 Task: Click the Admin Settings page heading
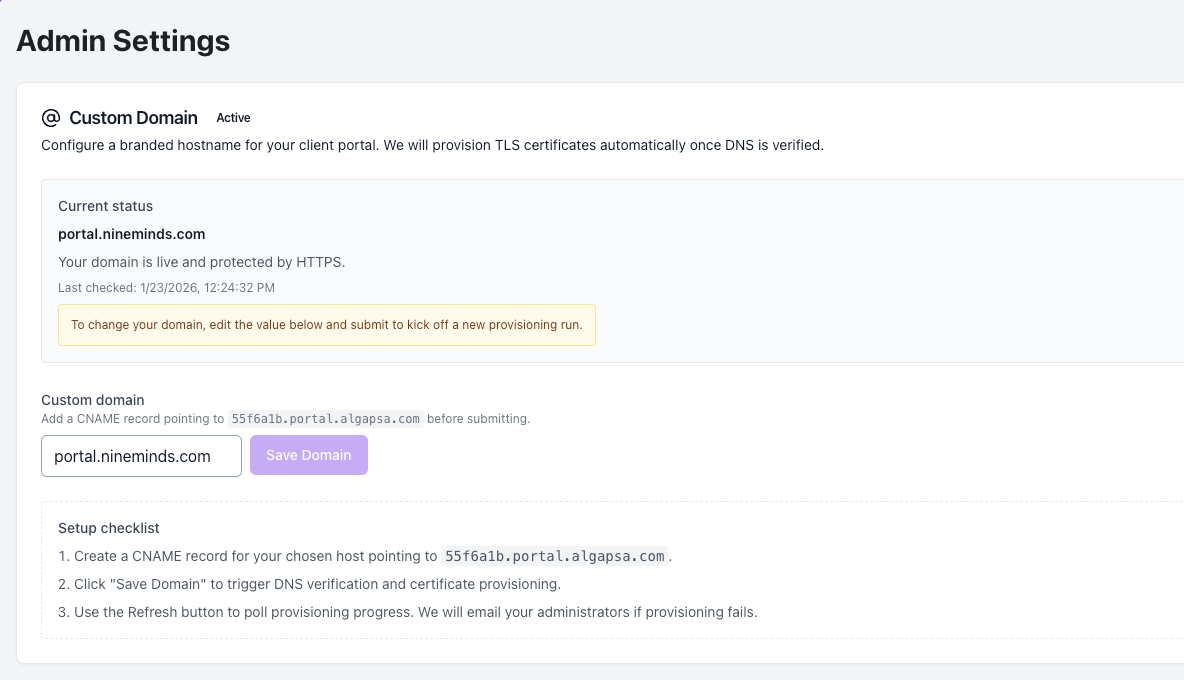click(122, 41)
